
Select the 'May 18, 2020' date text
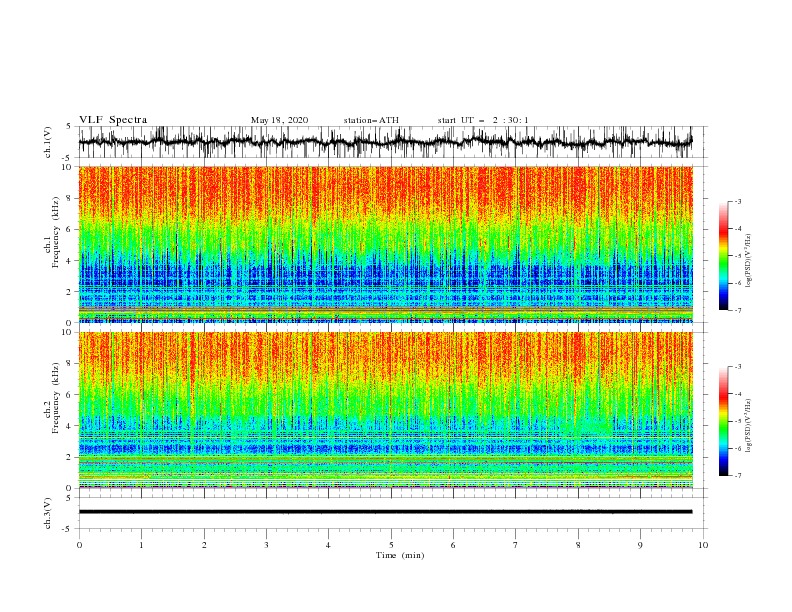point(279,120)
